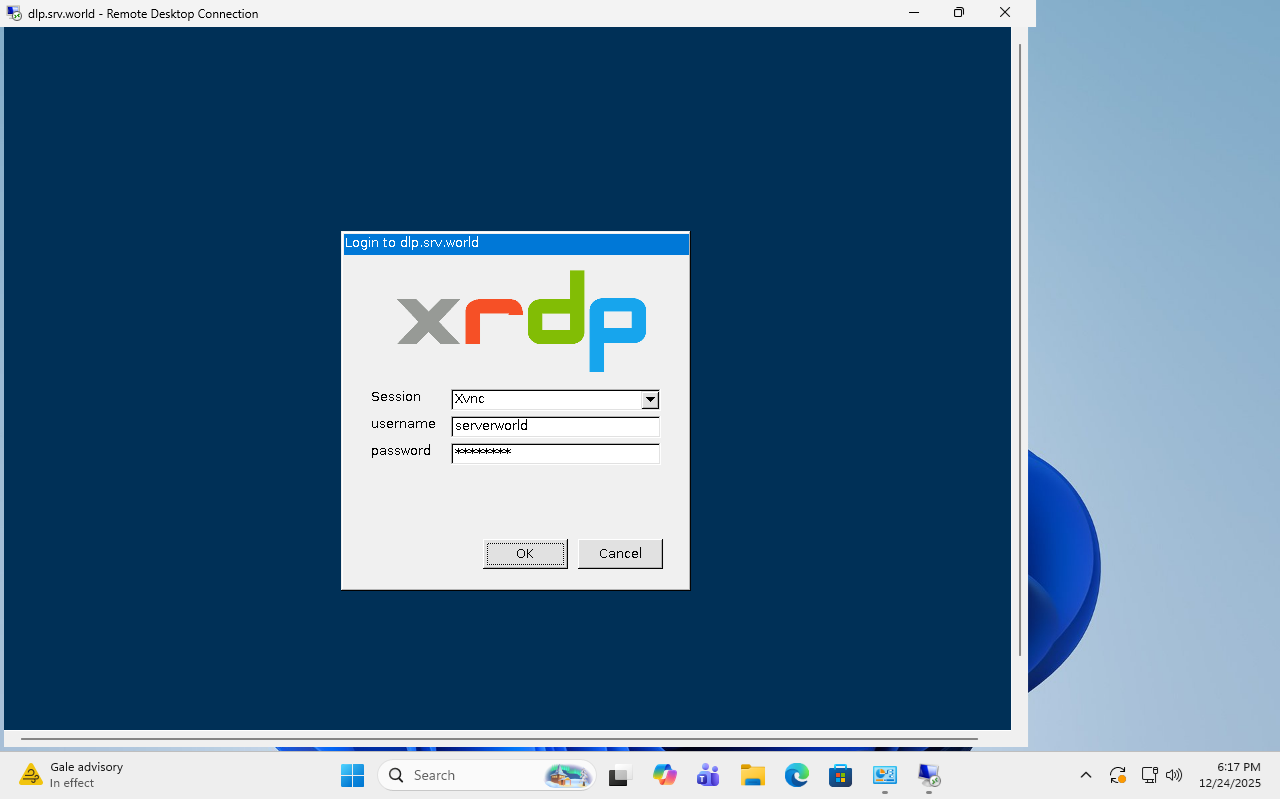Open the Microsoft Copilot icon on taskbar
This screenshot has height=799, width=1280.
click(x=665, y=775)
